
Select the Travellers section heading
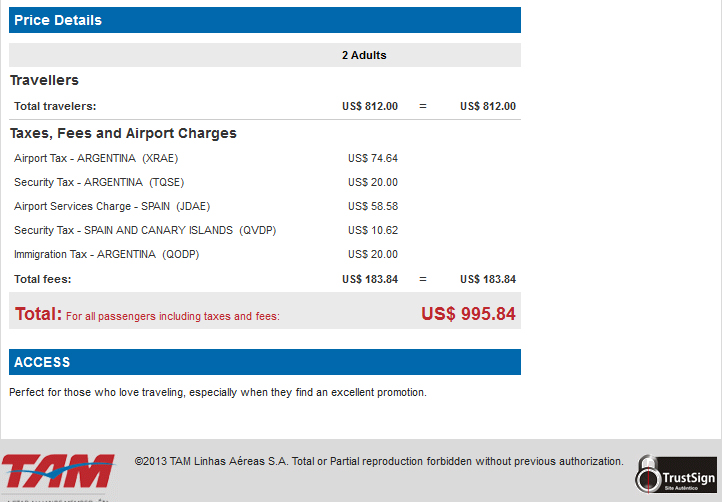(x=44, y=80)
